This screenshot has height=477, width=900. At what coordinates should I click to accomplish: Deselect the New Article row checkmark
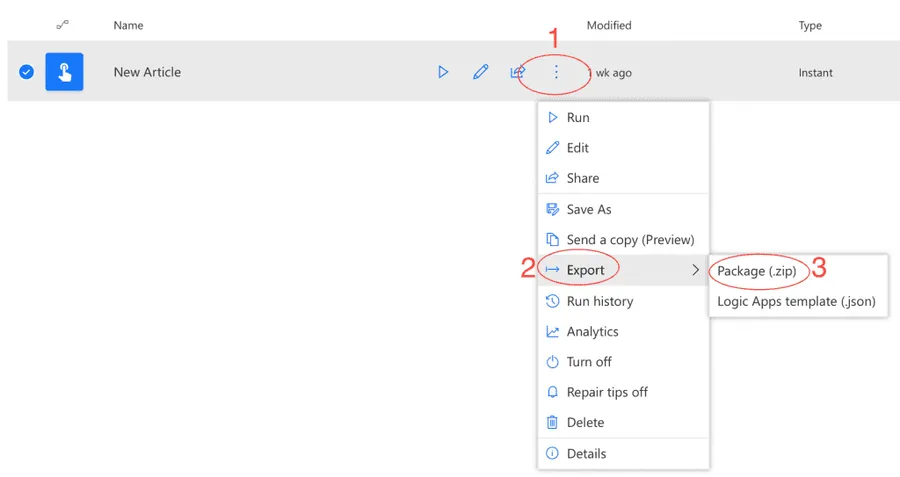tap(27, 72)
